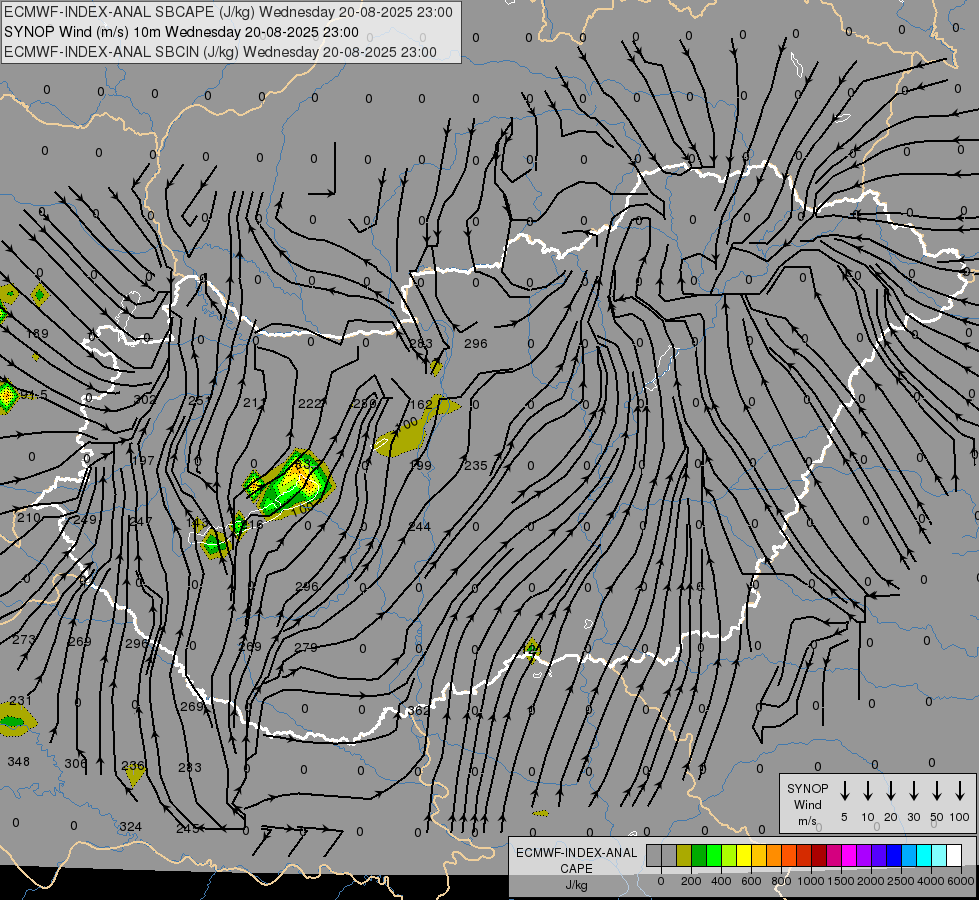
Task: Pick the magenta swatch after 1500 label
Action: click(x=849, y=856)
